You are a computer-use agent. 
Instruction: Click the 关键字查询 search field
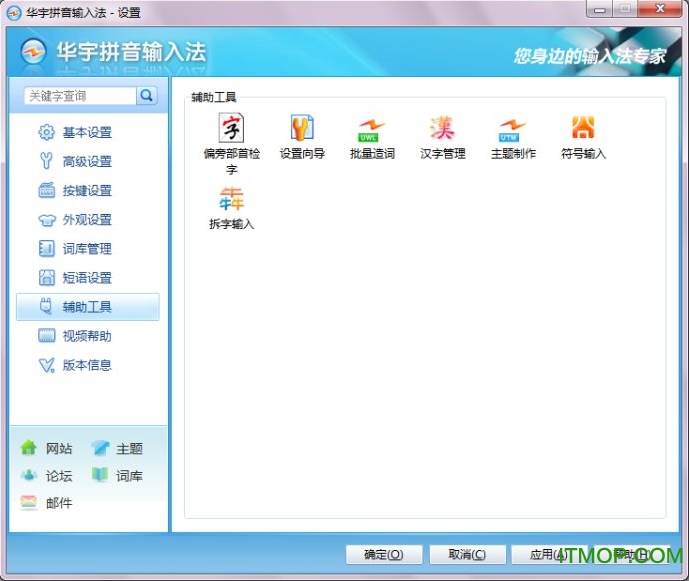pos(80,95)
